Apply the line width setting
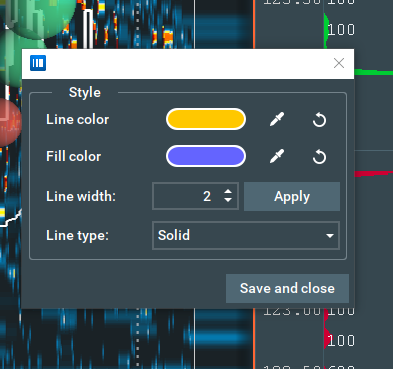The height and width of the screenshot is (369, 393). [x=292, y=196]
